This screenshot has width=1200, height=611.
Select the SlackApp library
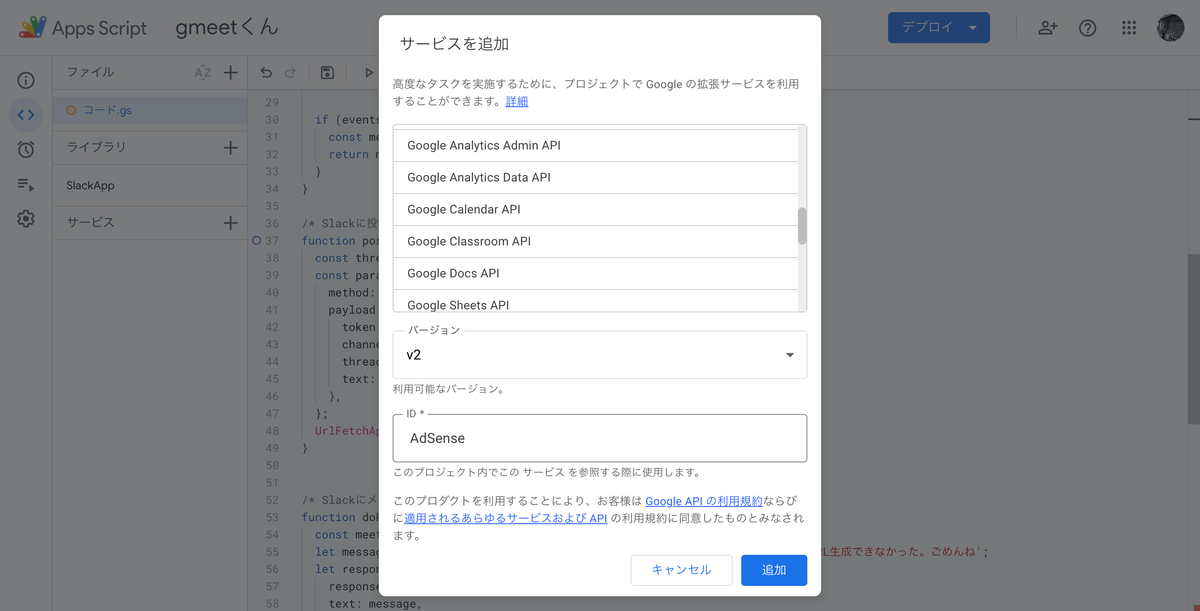click(x=90, y=185)
